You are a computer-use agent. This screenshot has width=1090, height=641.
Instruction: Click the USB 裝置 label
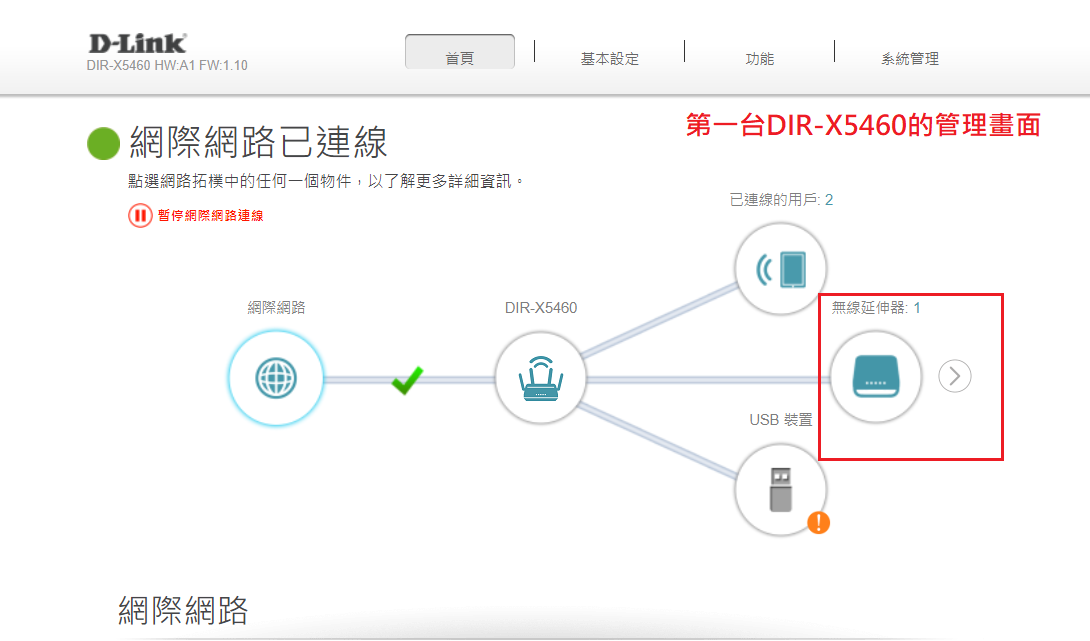781,420
